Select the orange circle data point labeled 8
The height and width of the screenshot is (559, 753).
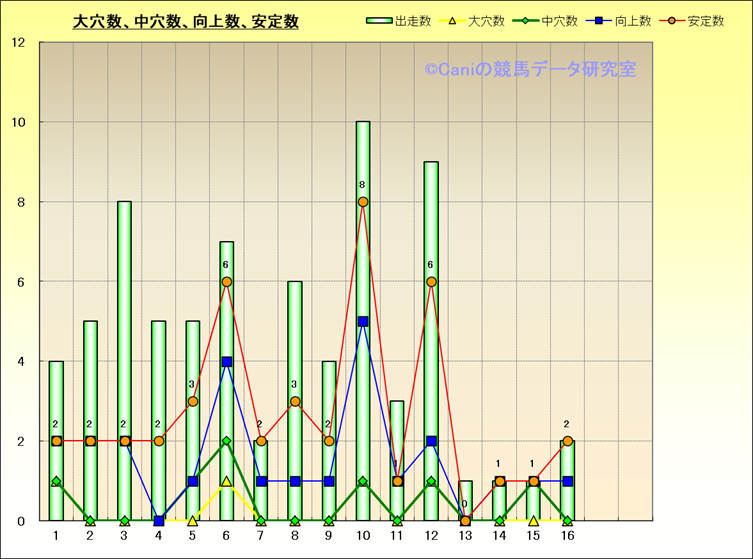363,202
